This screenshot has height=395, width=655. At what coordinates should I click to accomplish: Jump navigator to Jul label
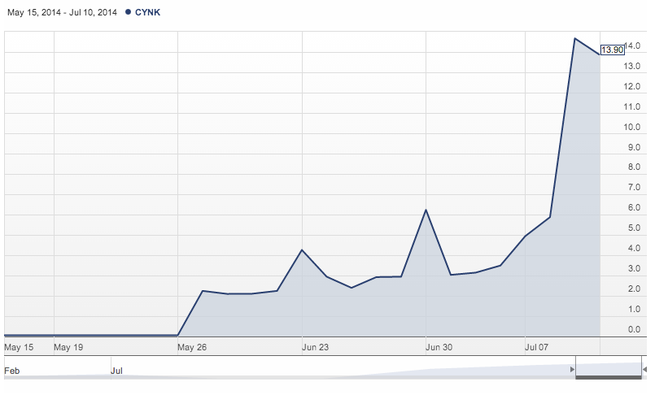[117, 371]
